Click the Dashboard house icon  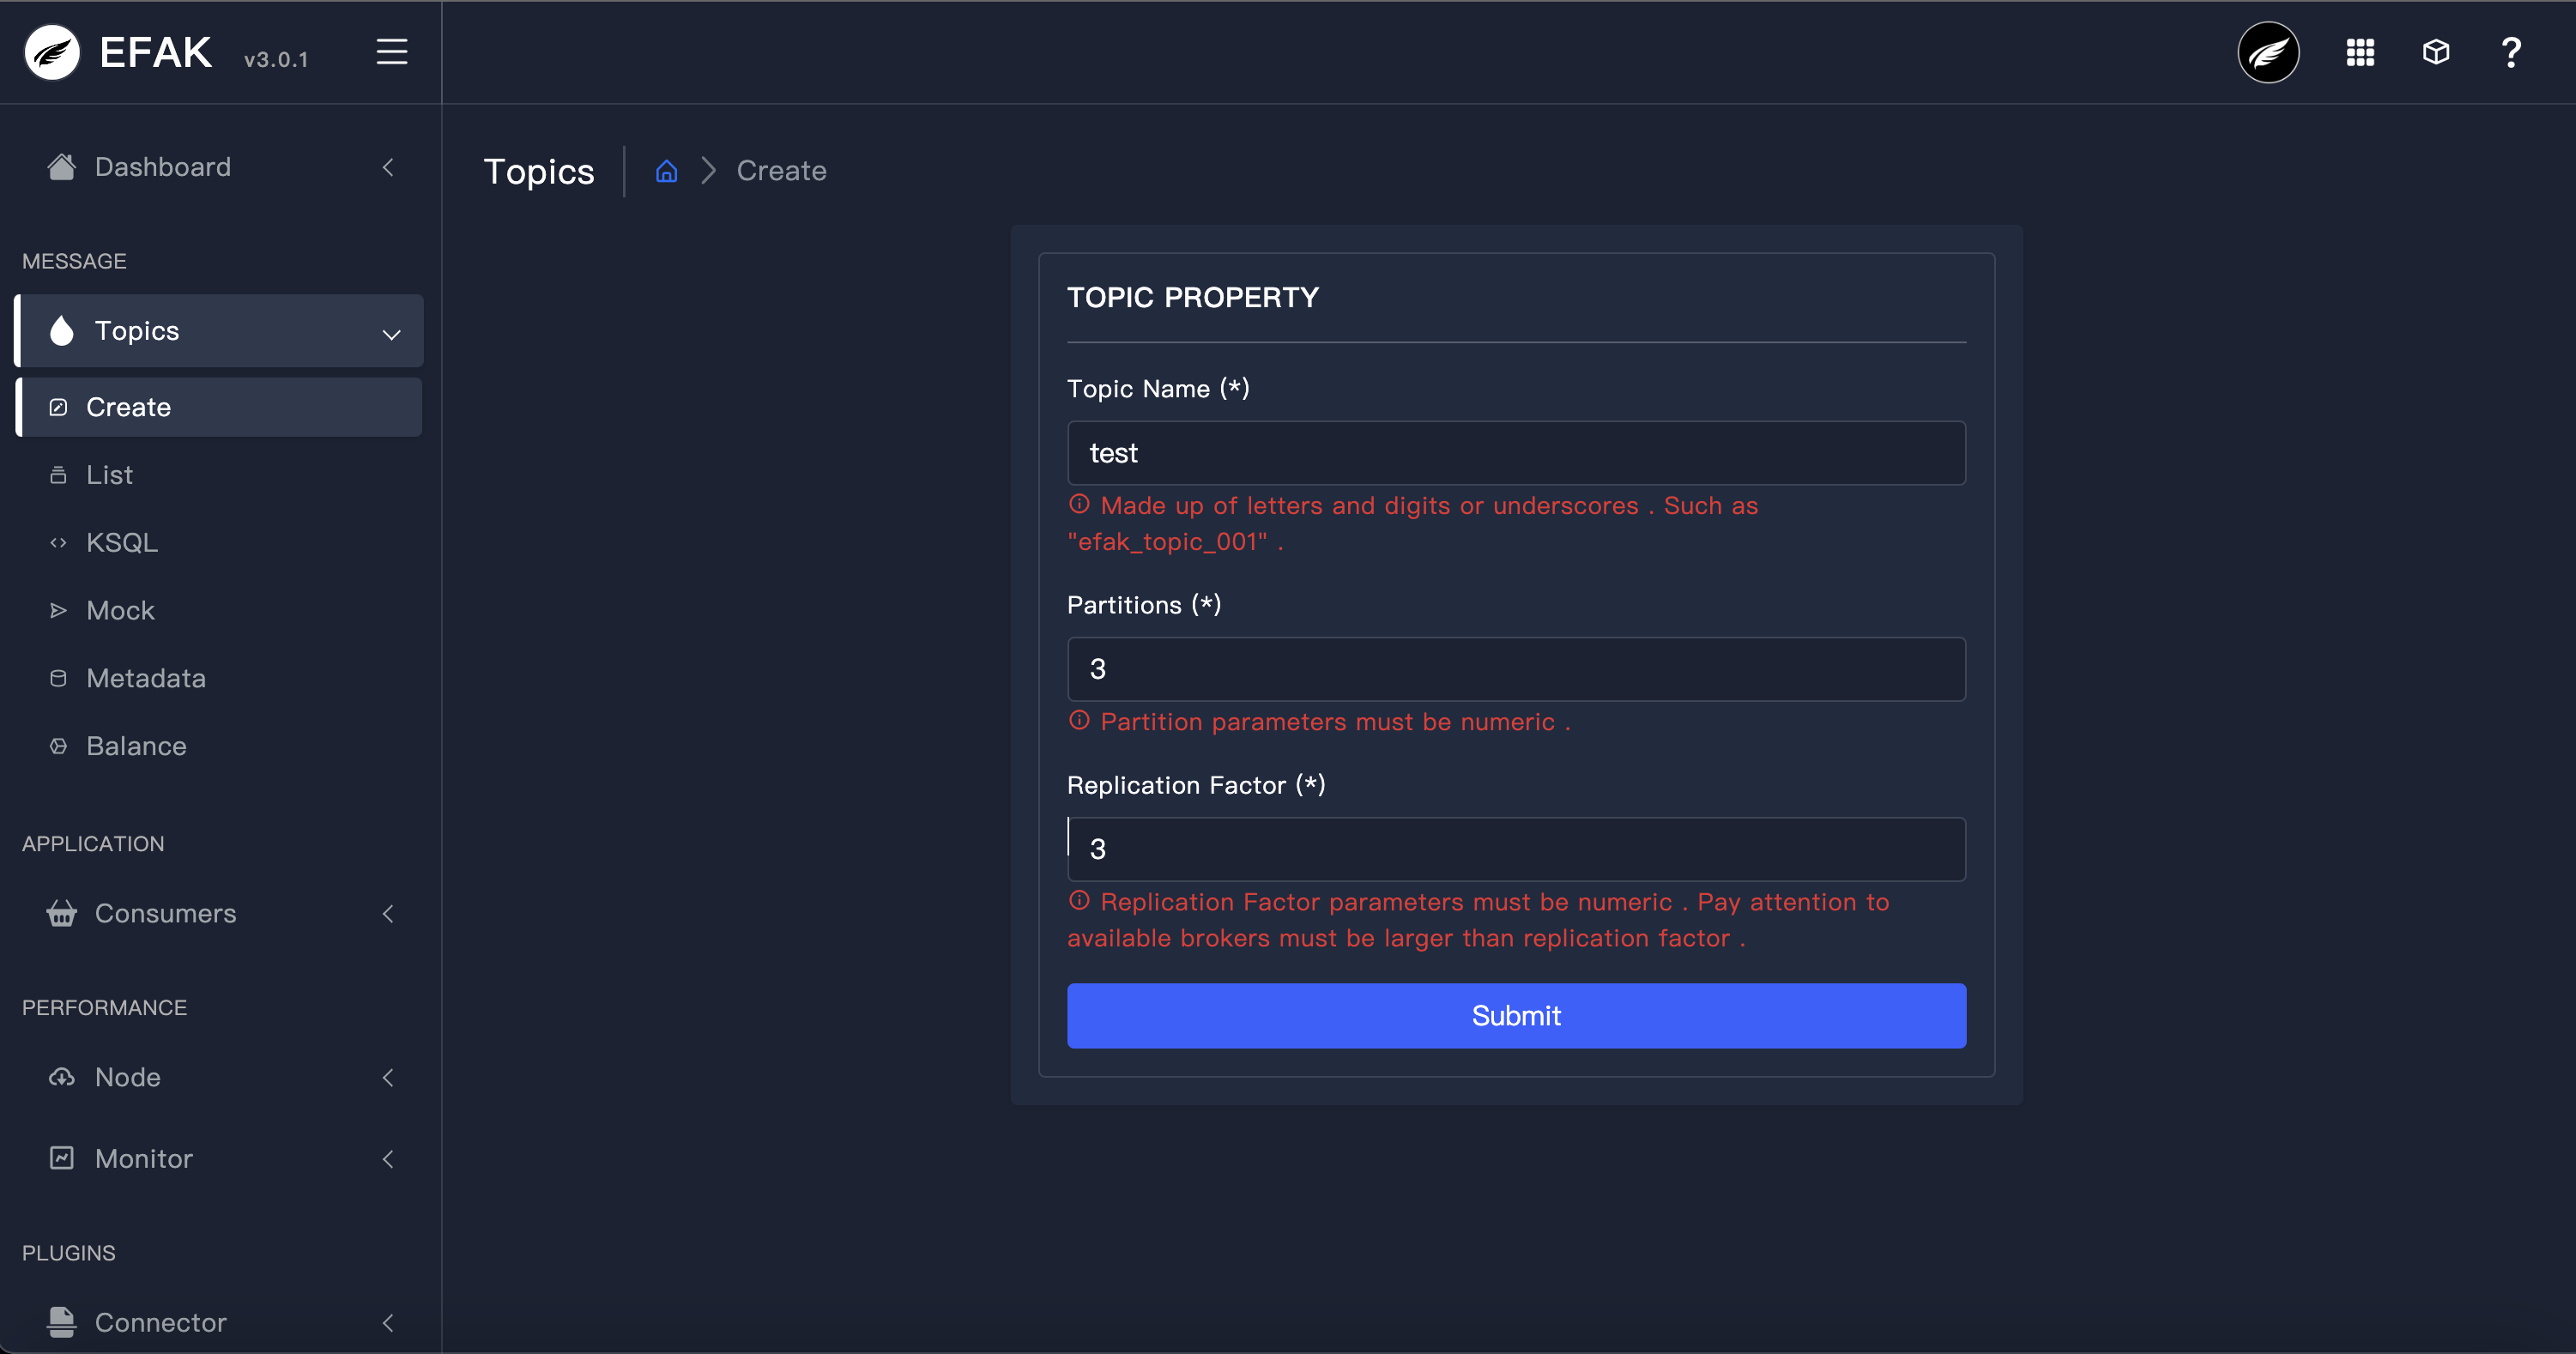[x=62, y=167]
